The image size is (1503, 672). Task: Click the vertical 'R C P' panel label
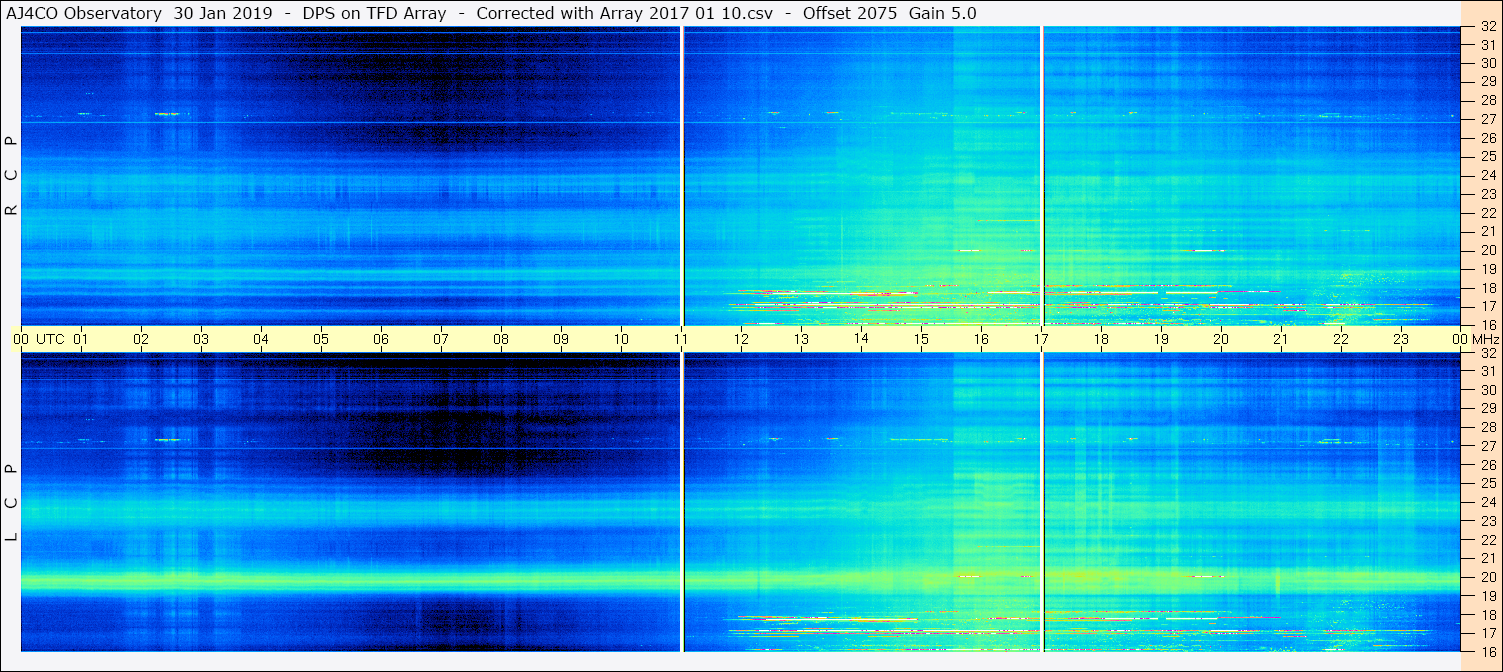[11, 176]
